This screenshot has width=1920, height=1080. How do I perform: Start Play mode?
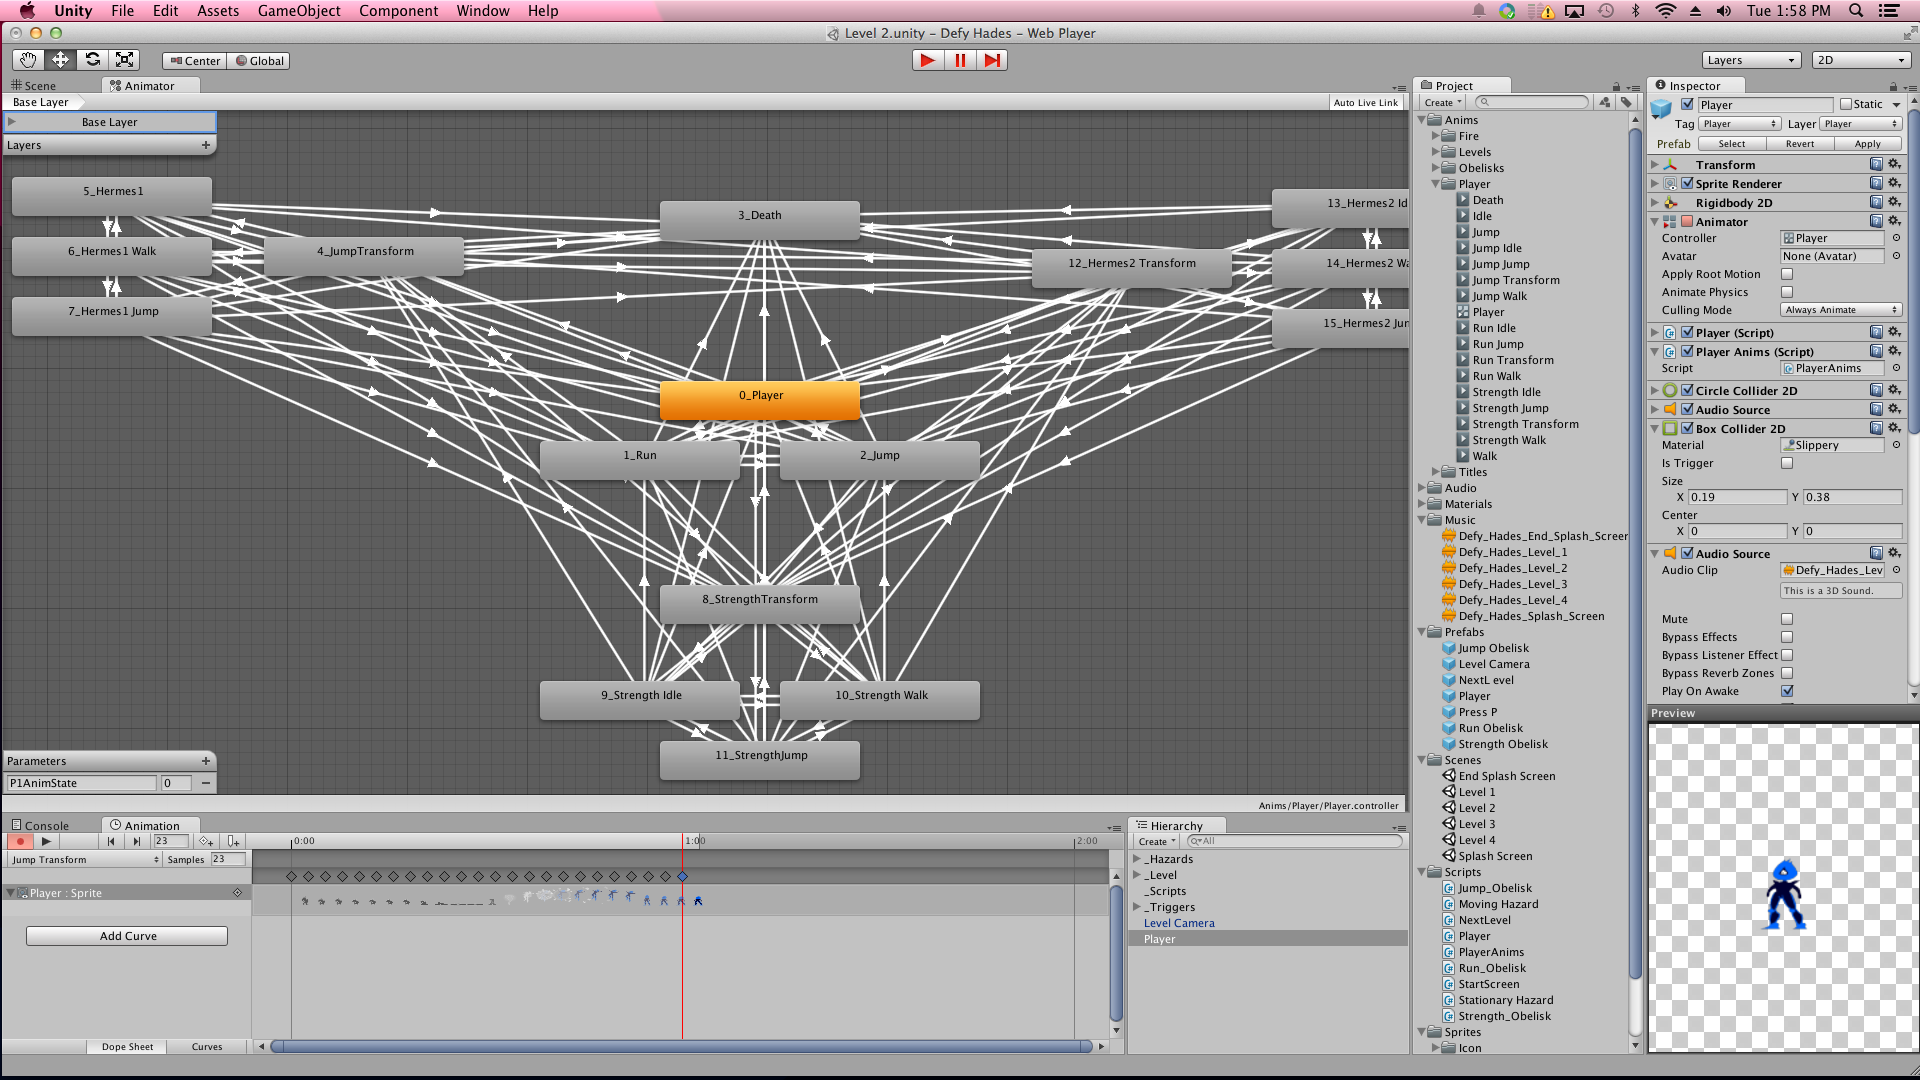coord(928,60)
